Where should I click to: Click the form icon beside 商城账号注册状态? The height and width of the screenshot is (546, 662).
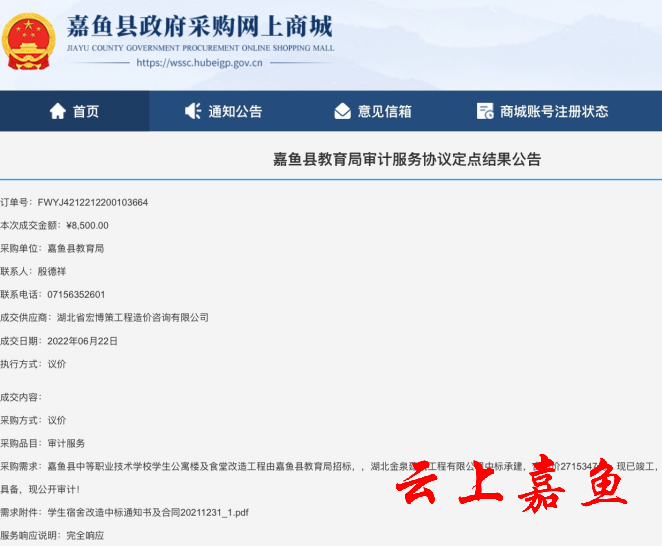point(485,111)
